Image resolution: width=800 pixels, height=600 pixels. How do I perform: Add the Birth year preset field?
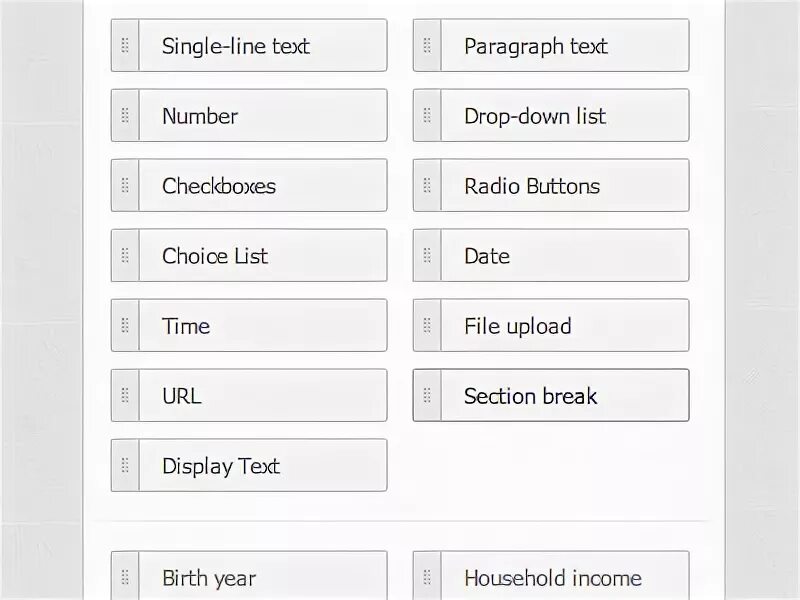[x=261, y=577]
